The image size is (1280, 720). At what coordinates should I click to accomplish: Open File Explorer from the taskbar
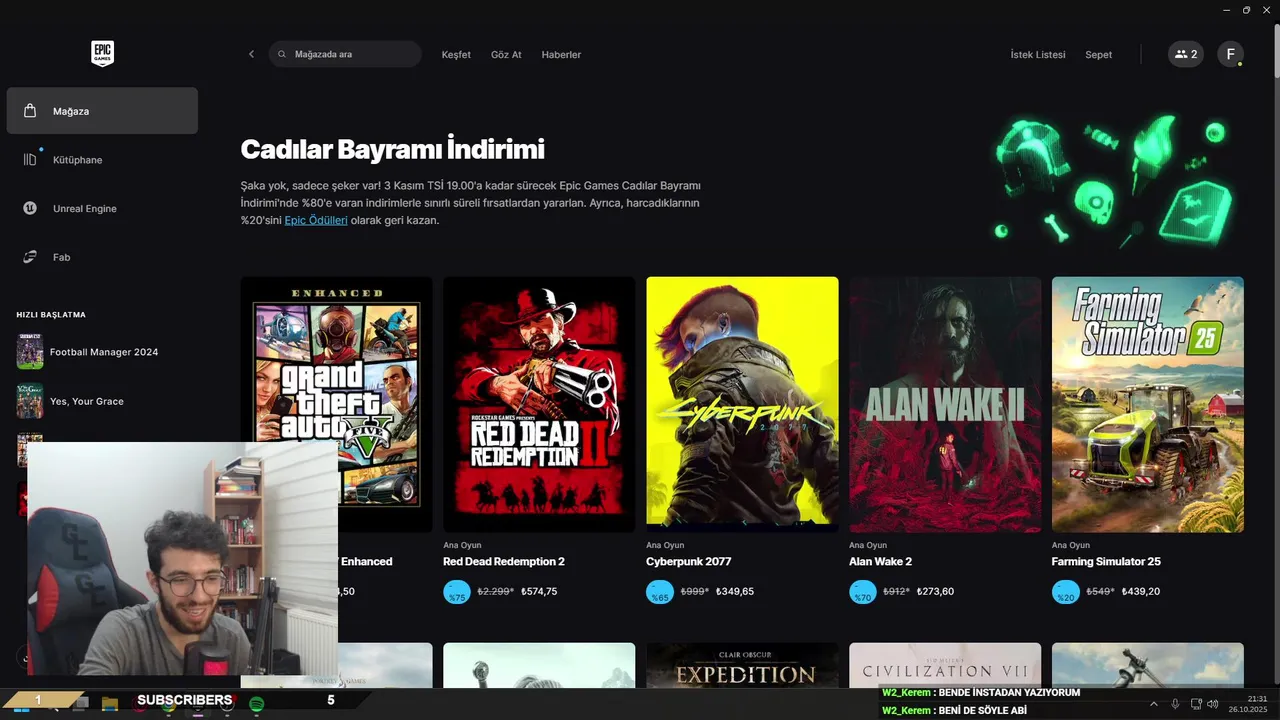coord(110,704)
